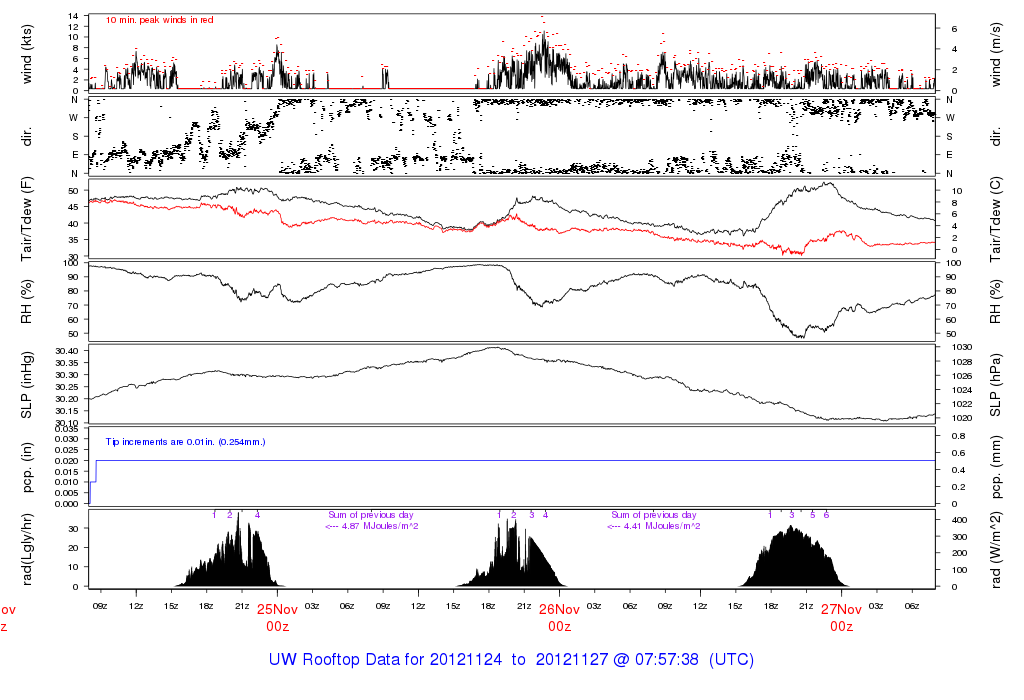This screenshot has height=700, width=1024.
Task: Click the "45" tick on the Tair/Tdew (F) axis
Action: [74, 207]
